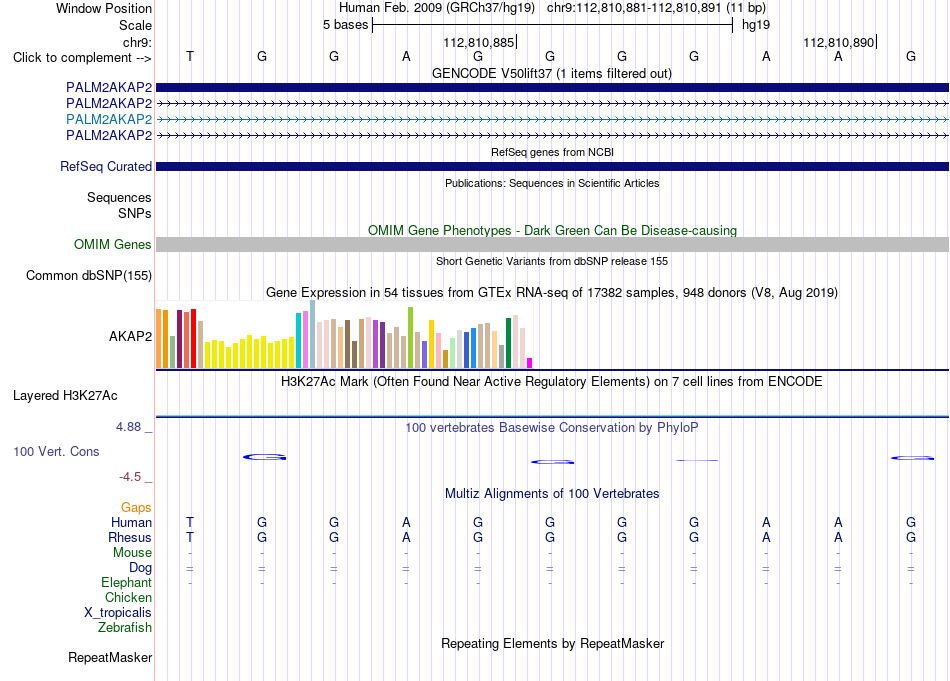Image resolution: width=950 pixels, height=681 pixels.
Task: Click the '5 bases' scale bar label
Action: click(x=345, y=25)
